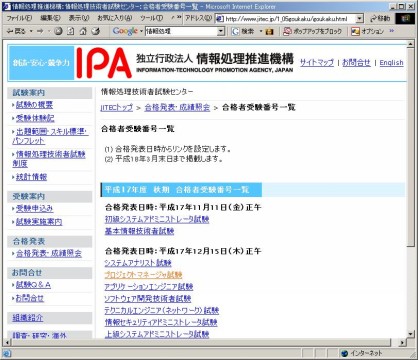Screen dimensions: 418x360
Task: Click the お問合せ link in the header
Action: coord(356,62)
